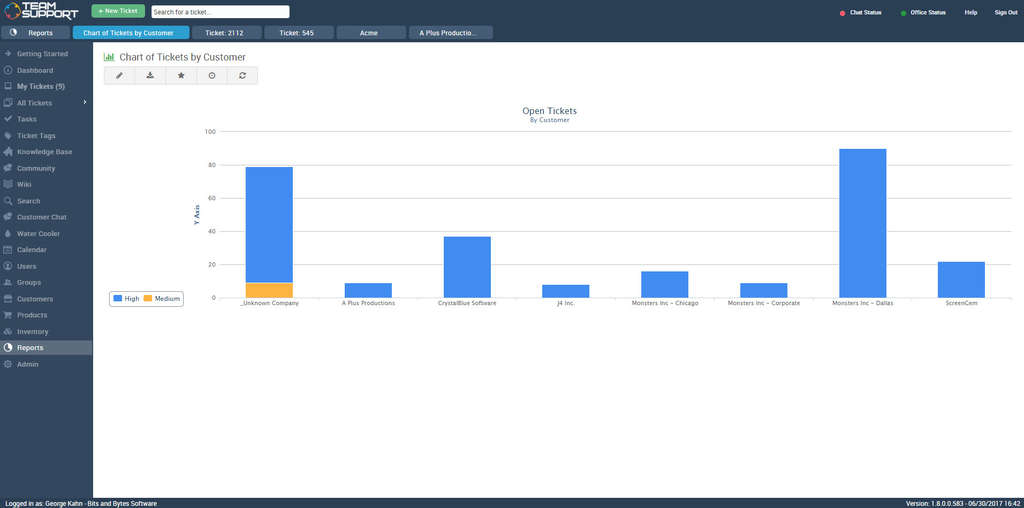Image resolution: width=1024 pixels, height=508 pixels.
Task: Click the Sign Out link
Action: tap(1005, 13)
